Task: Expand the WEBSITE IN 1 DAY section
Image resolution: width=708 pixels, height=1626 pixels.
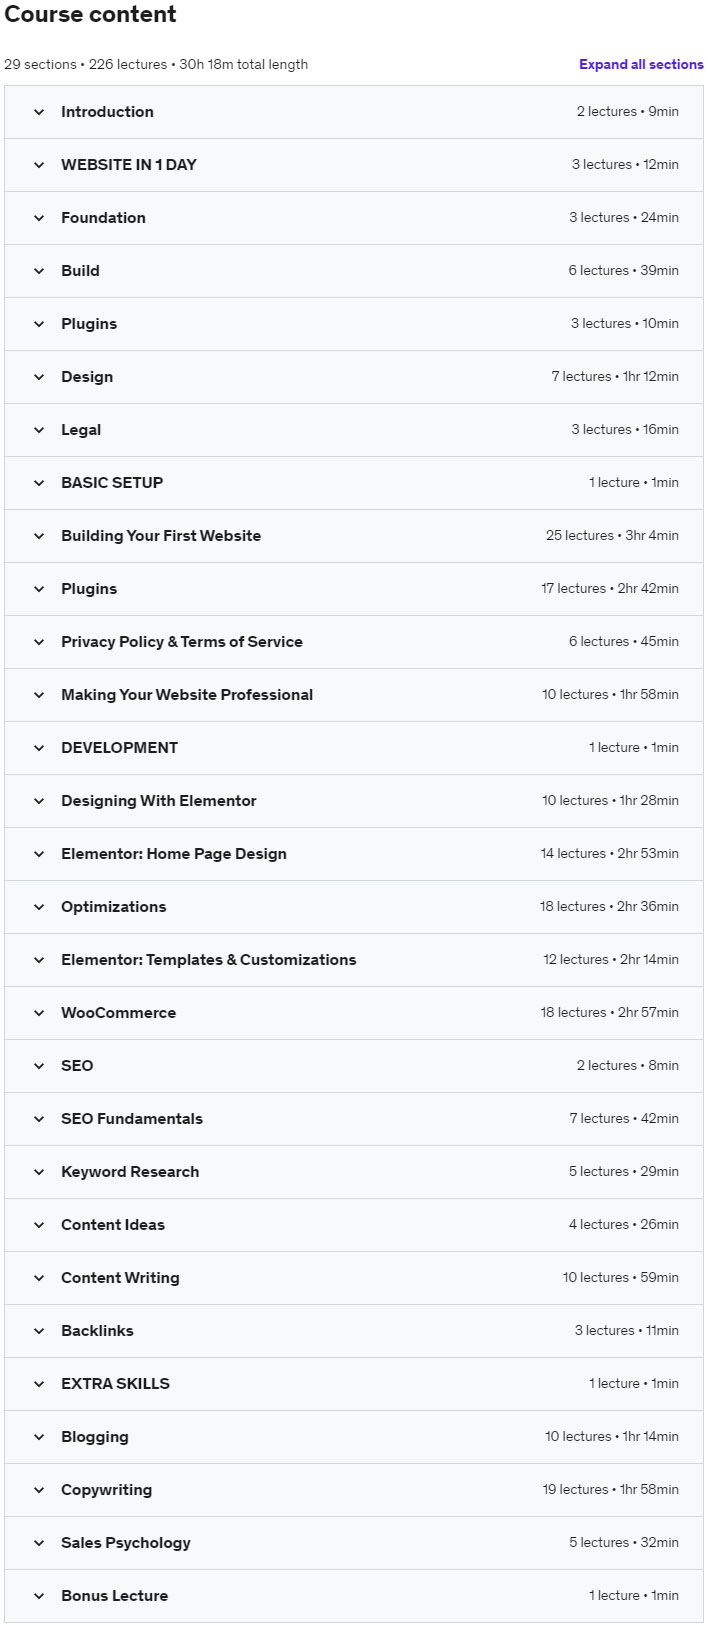Action: tap(128, 165)
